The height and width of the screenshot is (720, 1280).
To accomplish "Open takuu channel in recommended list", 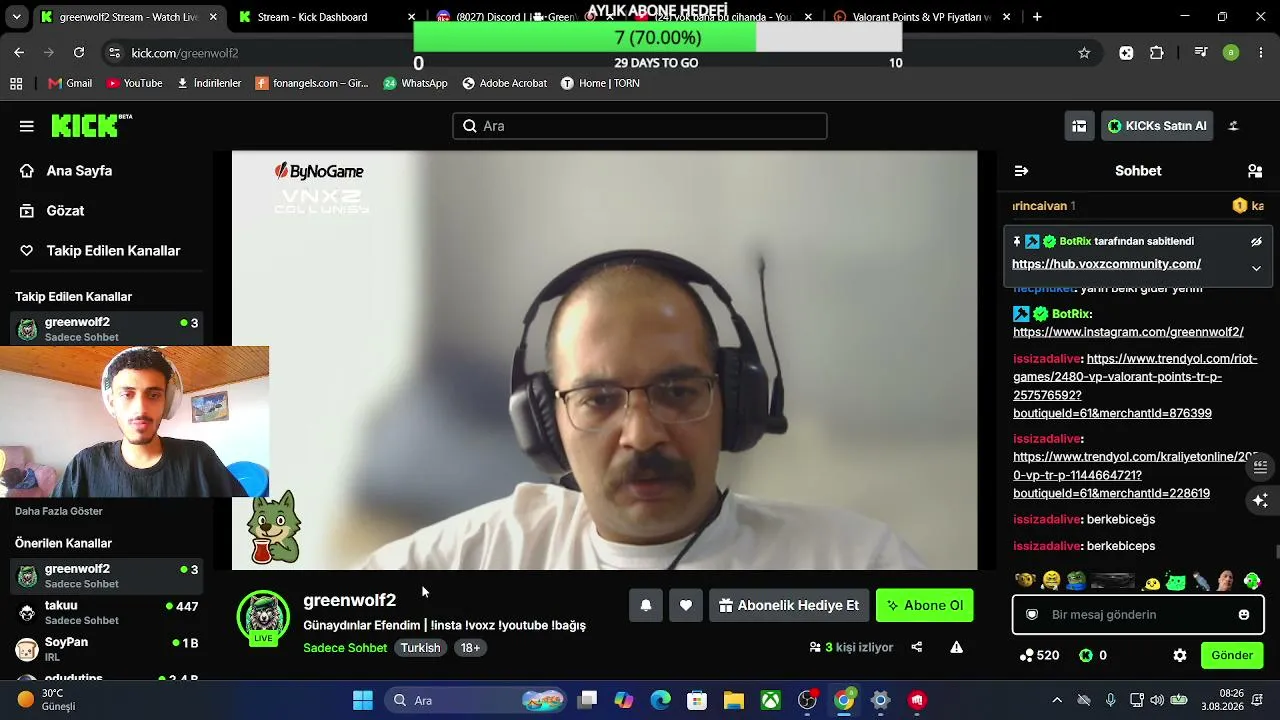I will (107, 612).
